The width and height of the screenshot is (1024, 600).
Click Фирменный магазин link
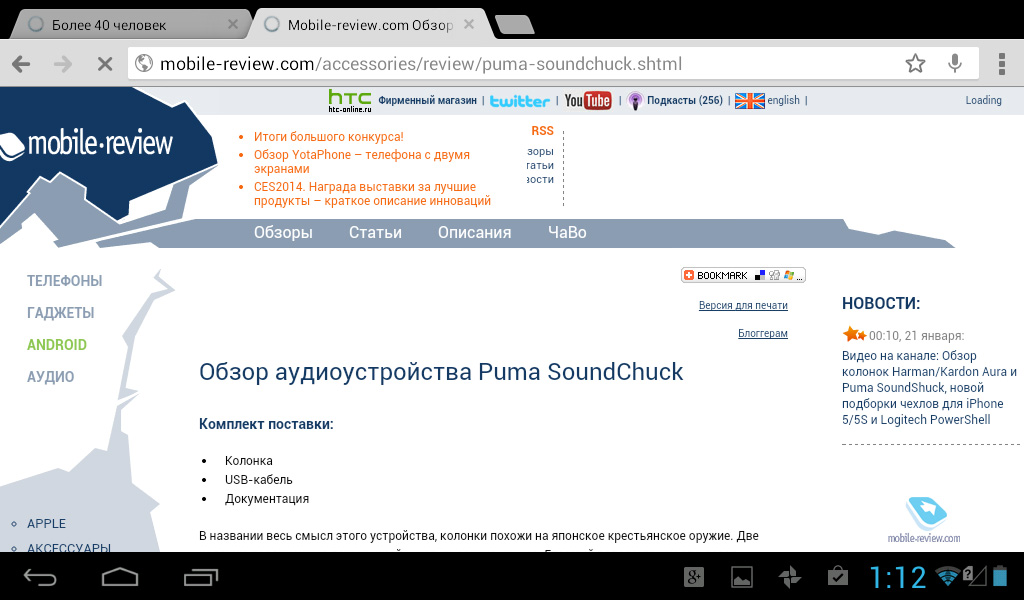427,101
